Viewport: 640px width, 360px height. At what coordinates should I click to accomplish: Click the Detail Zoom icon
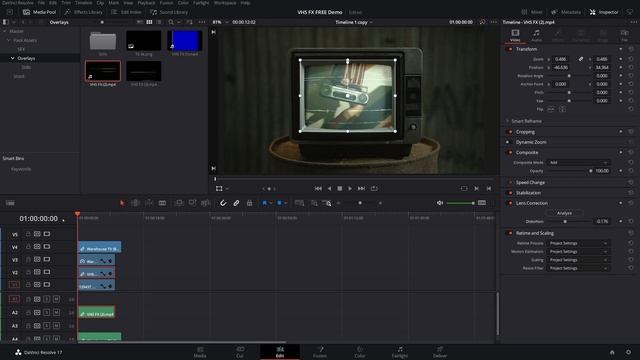pos(314,203)
